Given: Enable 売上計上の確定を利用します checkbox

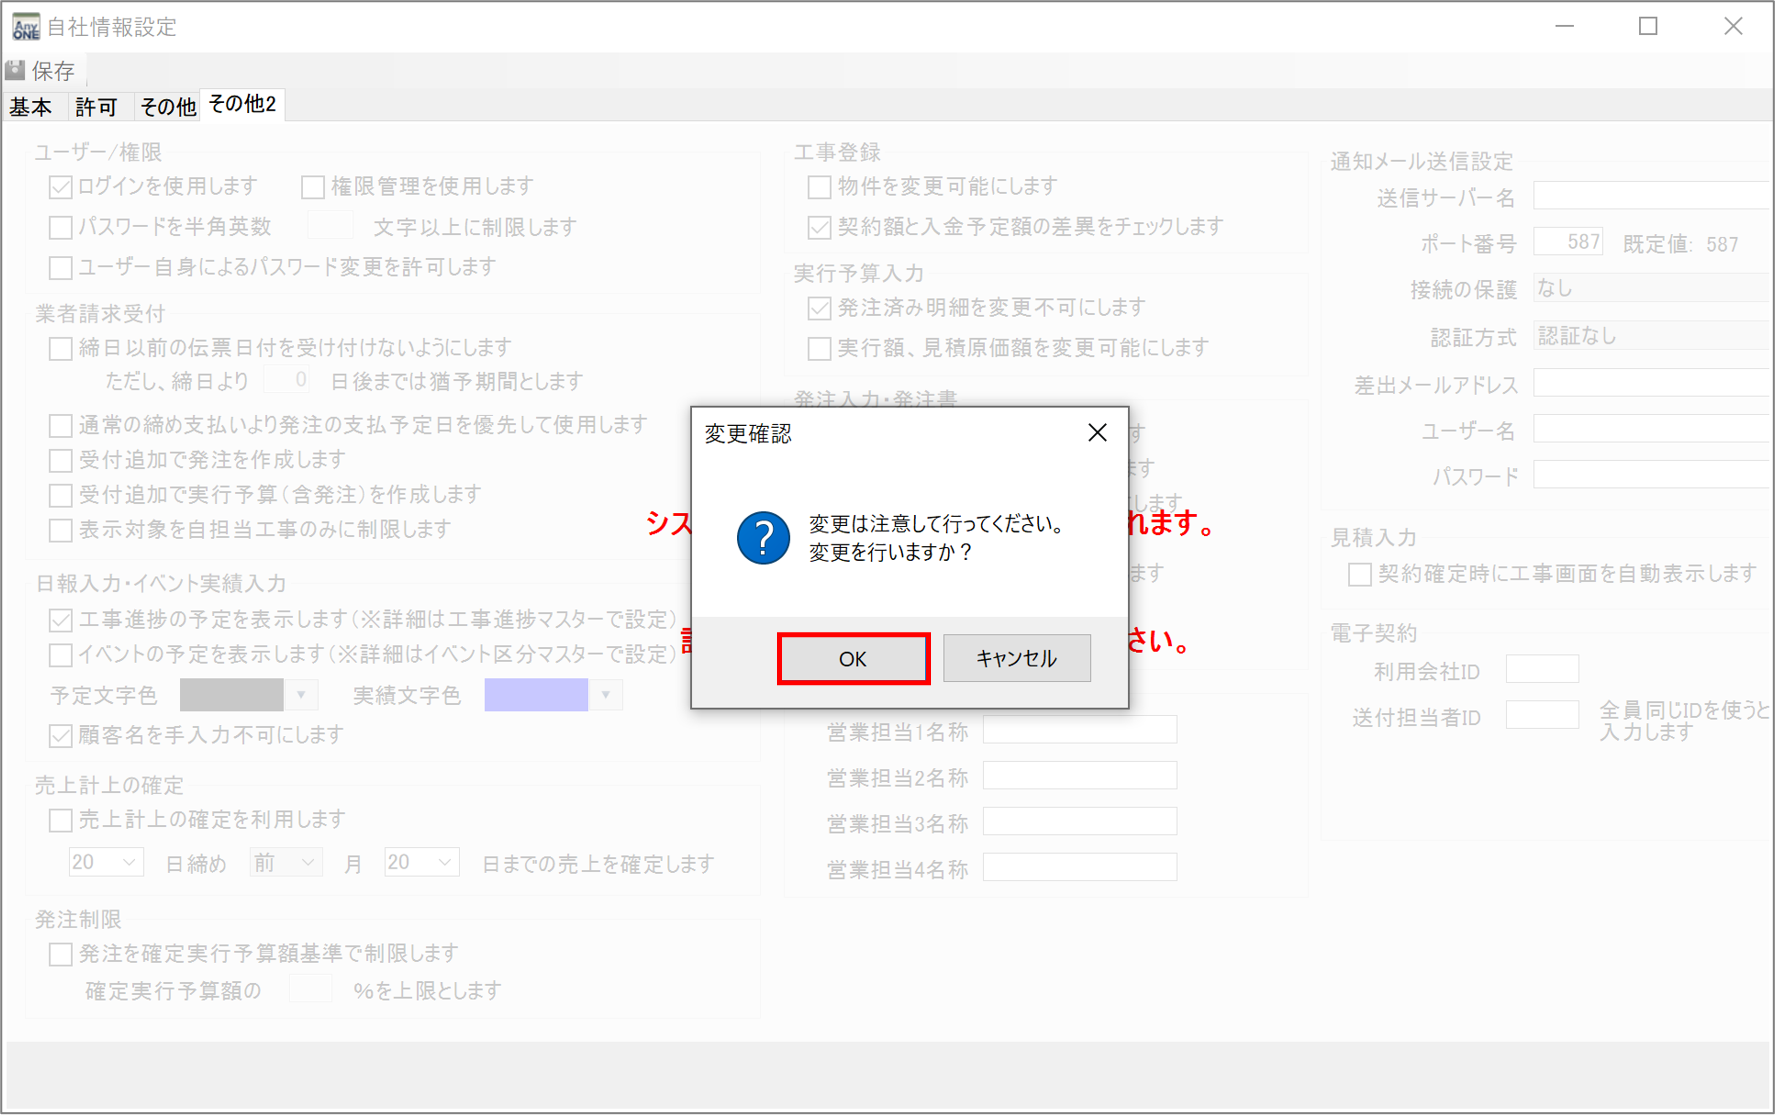Looking at the screenshot, I should 61,820.
